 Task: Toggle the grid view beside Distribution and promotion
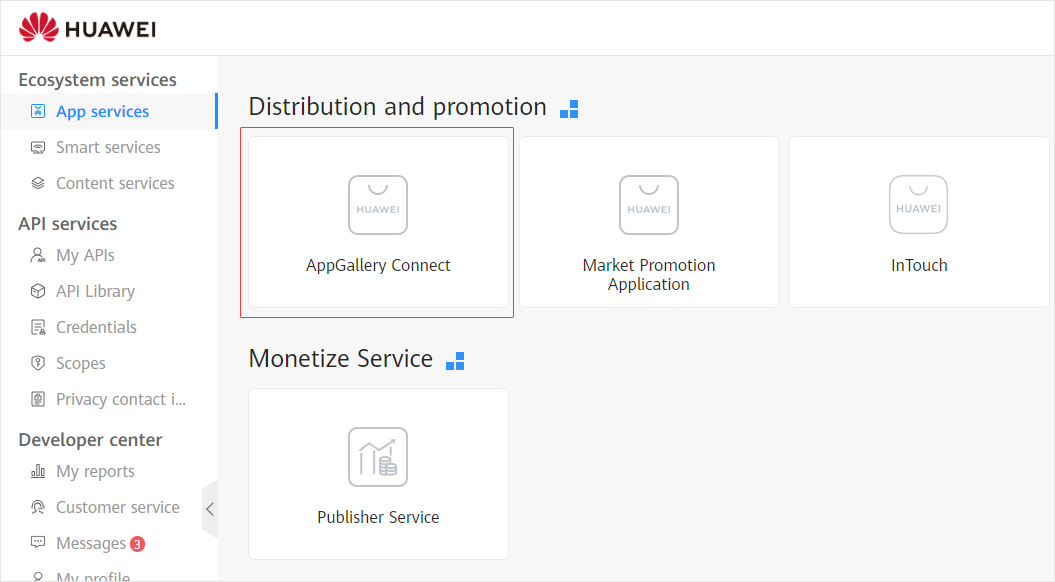(x=569, y=109)
